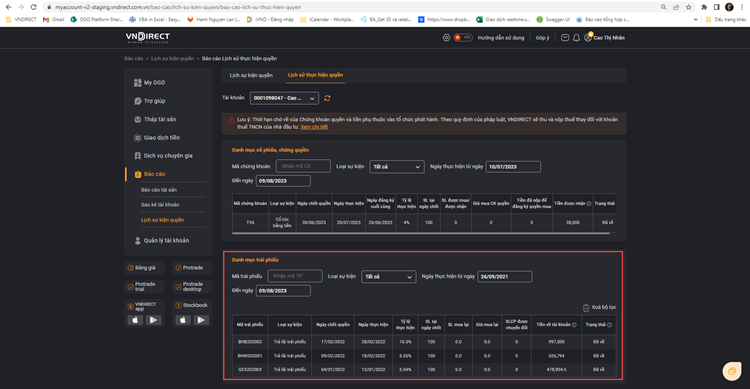750x389 pixels.
Task: Open browser extensions puzzle icon
Action: coord(704,7)
